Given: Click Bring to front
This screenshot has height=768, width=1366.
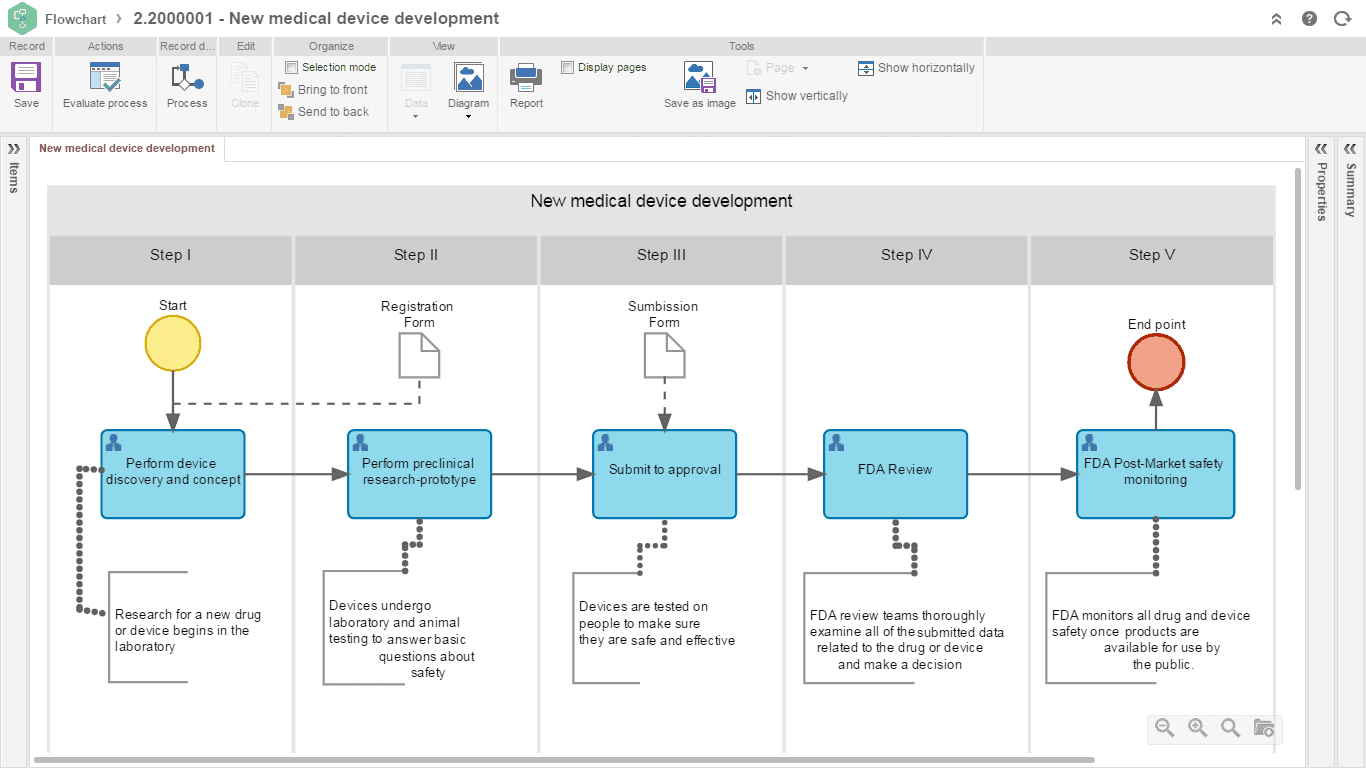Looking at the screenshot, I should tap(323, 90).
